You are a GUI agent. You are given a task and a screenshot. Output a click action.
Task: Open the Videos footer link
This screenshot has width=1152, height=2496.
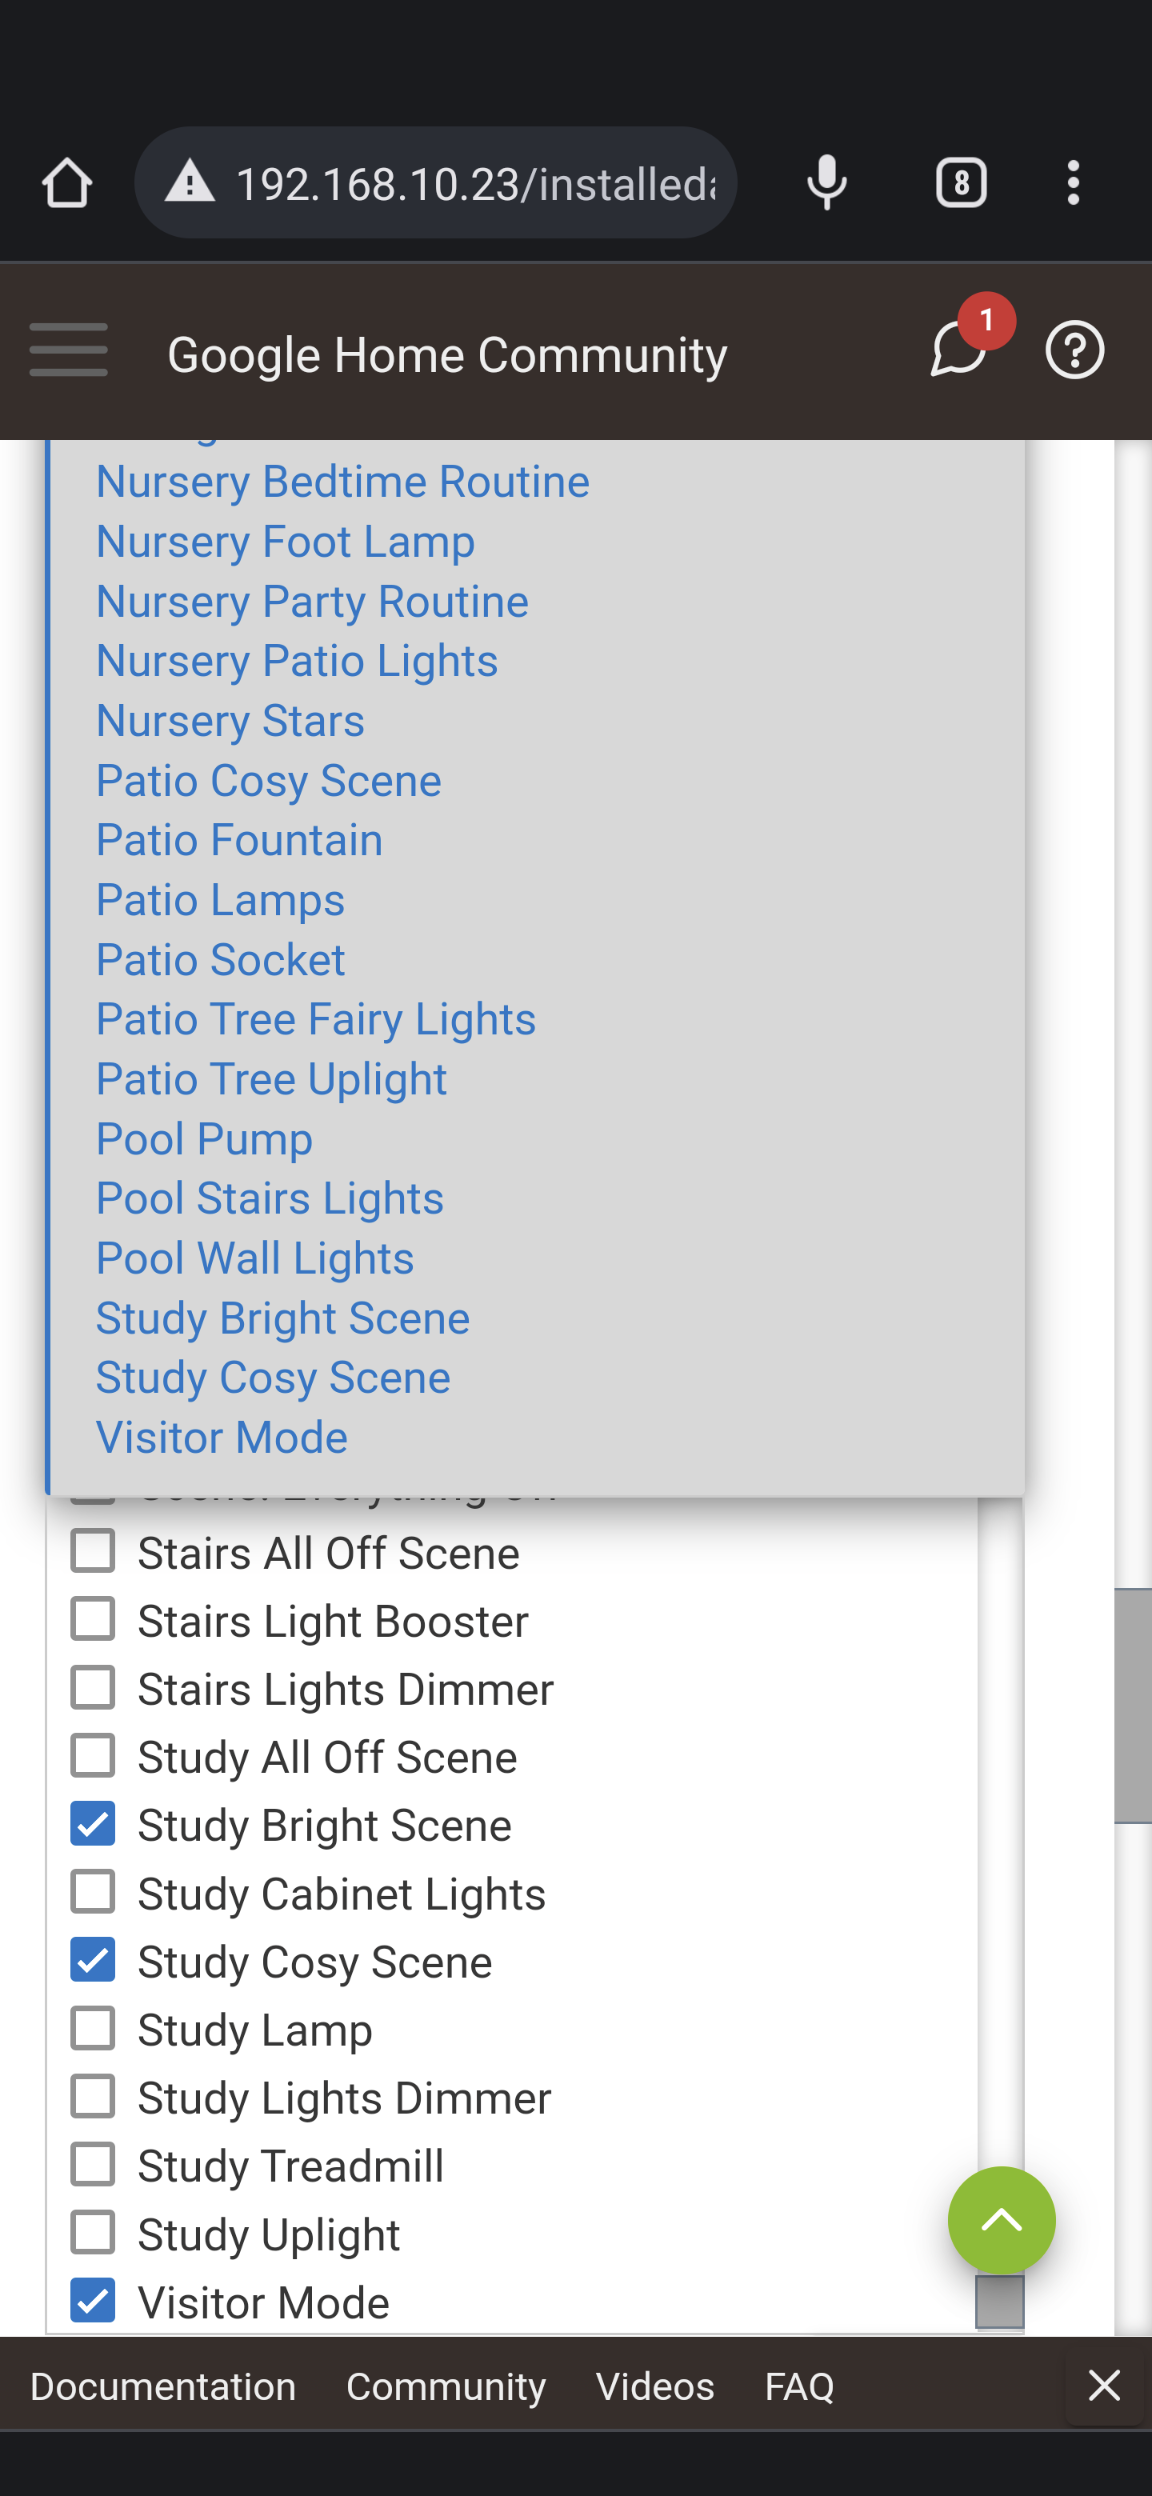(655, 2387)
